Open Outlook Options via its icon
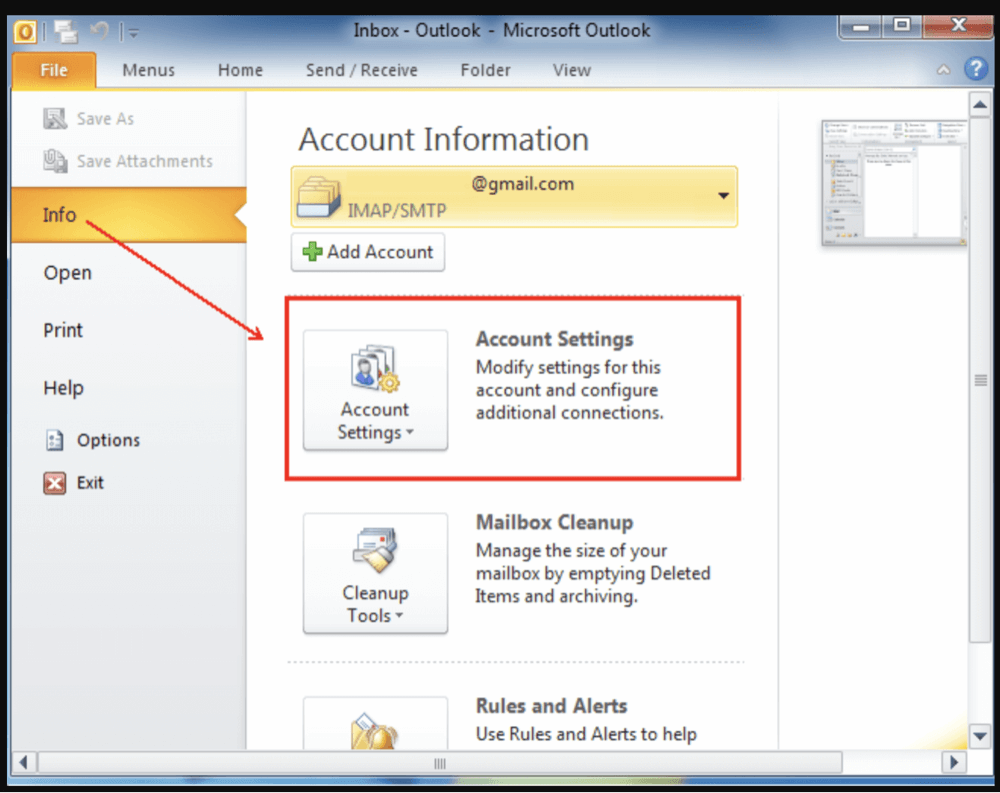This screenshot has width=1000, height=793. tap(55, 440)
